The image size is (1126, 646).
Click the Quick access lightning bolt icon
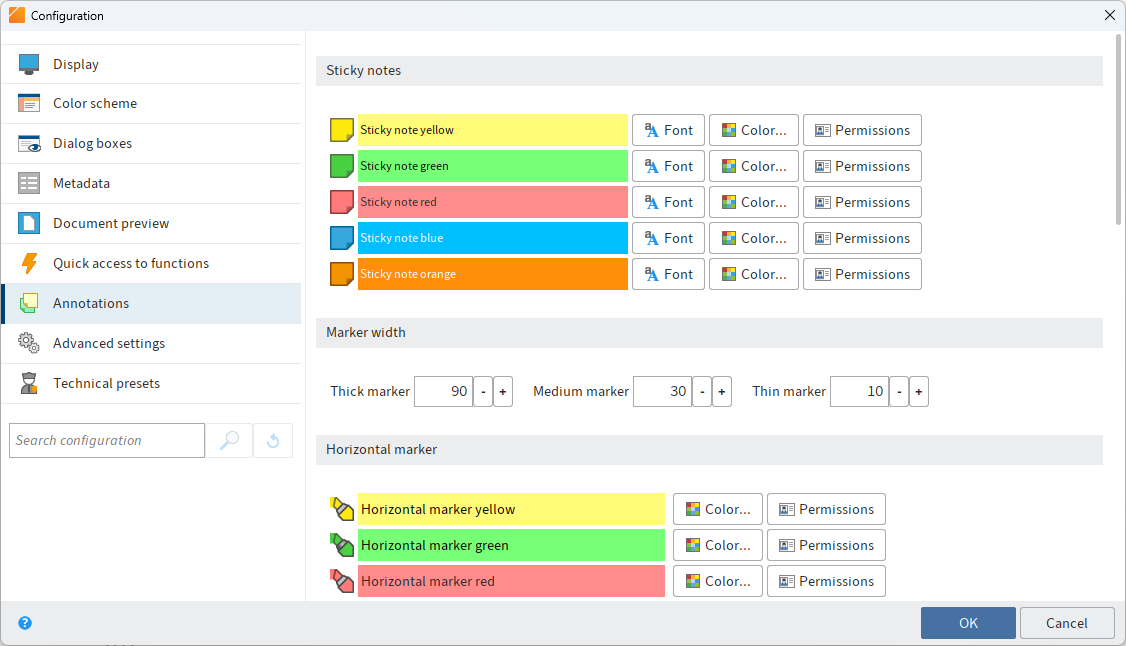(x=28, y=263)
